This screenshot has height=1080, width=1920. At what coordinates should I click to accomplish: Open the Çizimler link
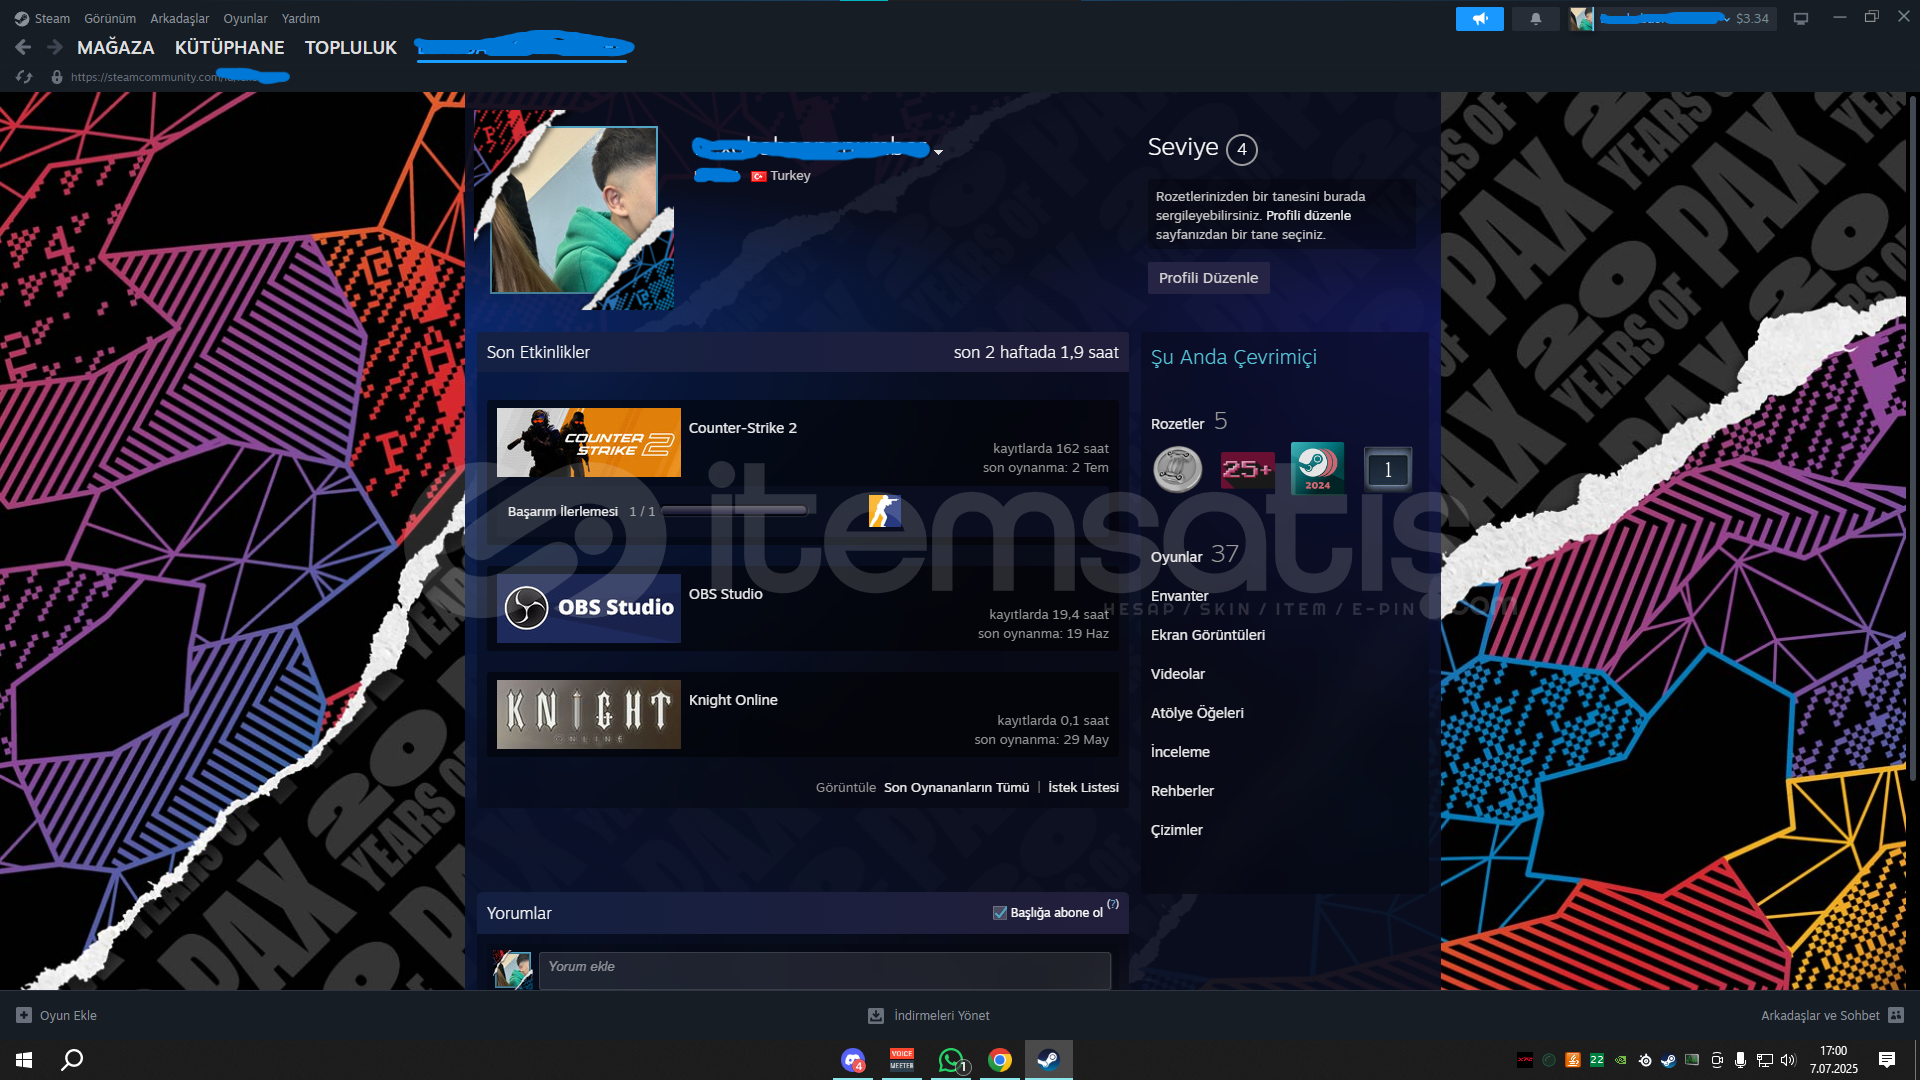click(x=1177, y=830)
